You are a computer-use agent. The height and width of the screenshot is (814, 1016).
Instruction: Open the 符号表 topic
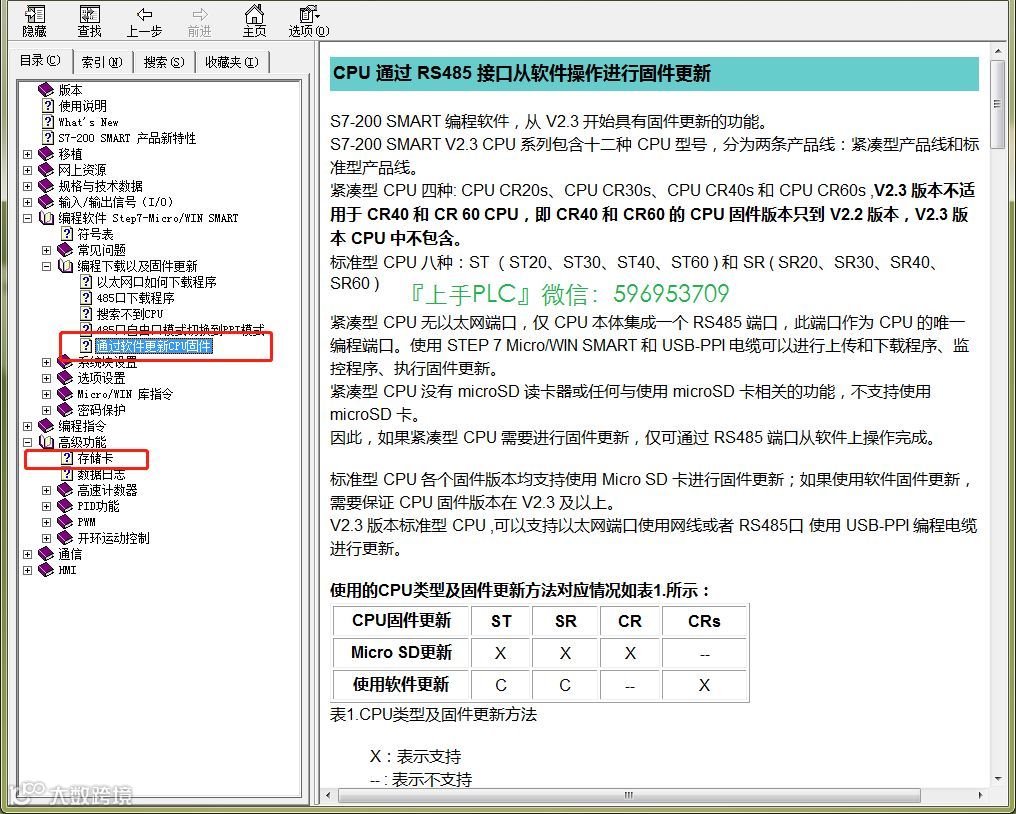(95, 234)
